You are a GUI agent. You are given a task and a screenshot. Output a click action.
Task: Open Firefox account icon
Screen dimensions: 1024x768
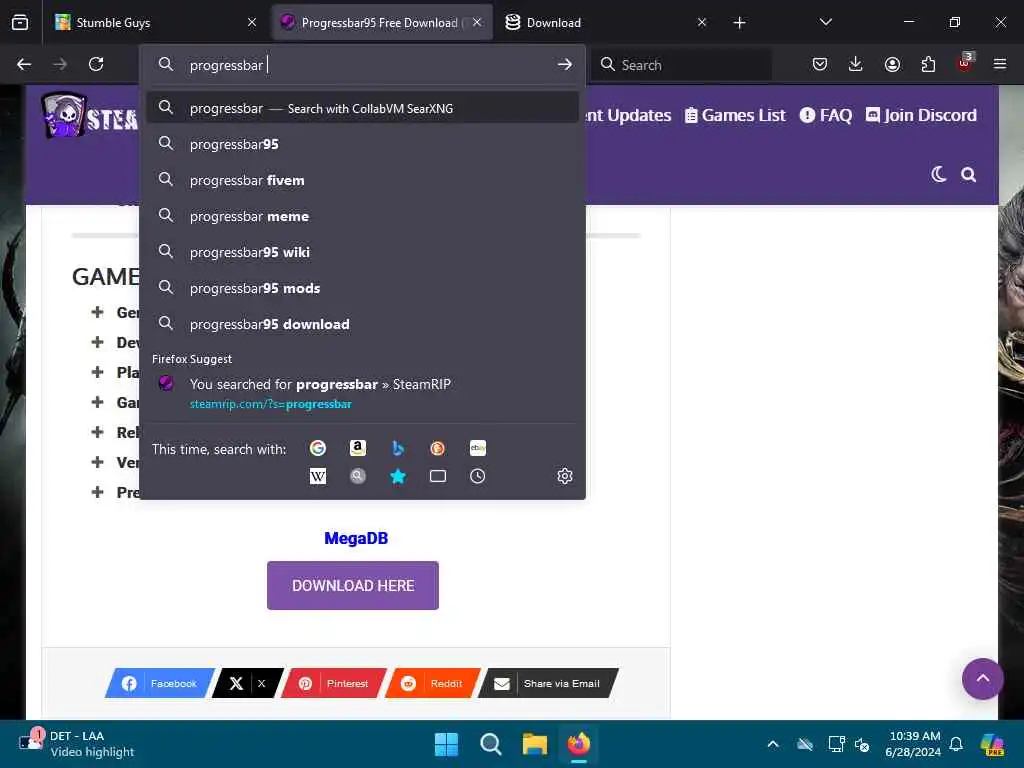(892, 64)
